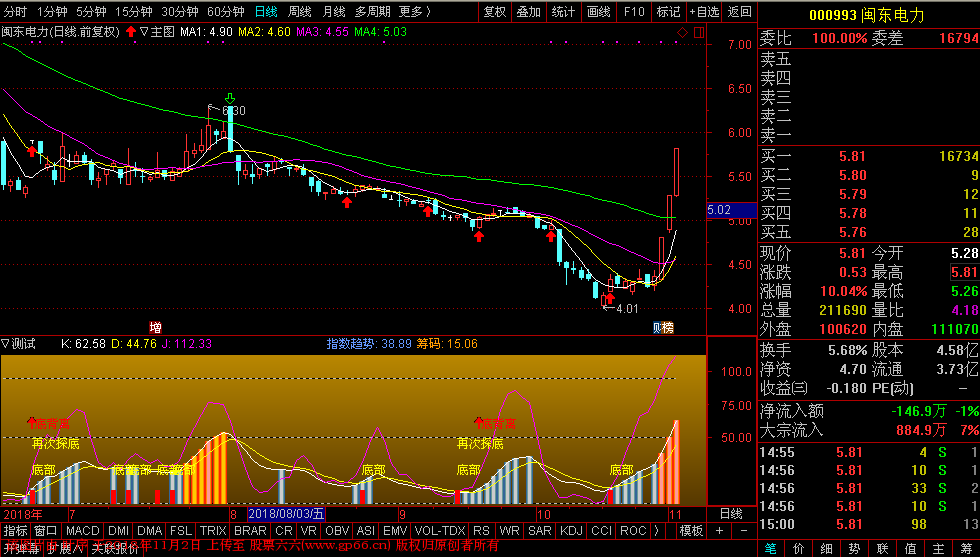Click the 复权 adjustment button
This screenshot has height=557, width=980.
(x=494, y=12)
